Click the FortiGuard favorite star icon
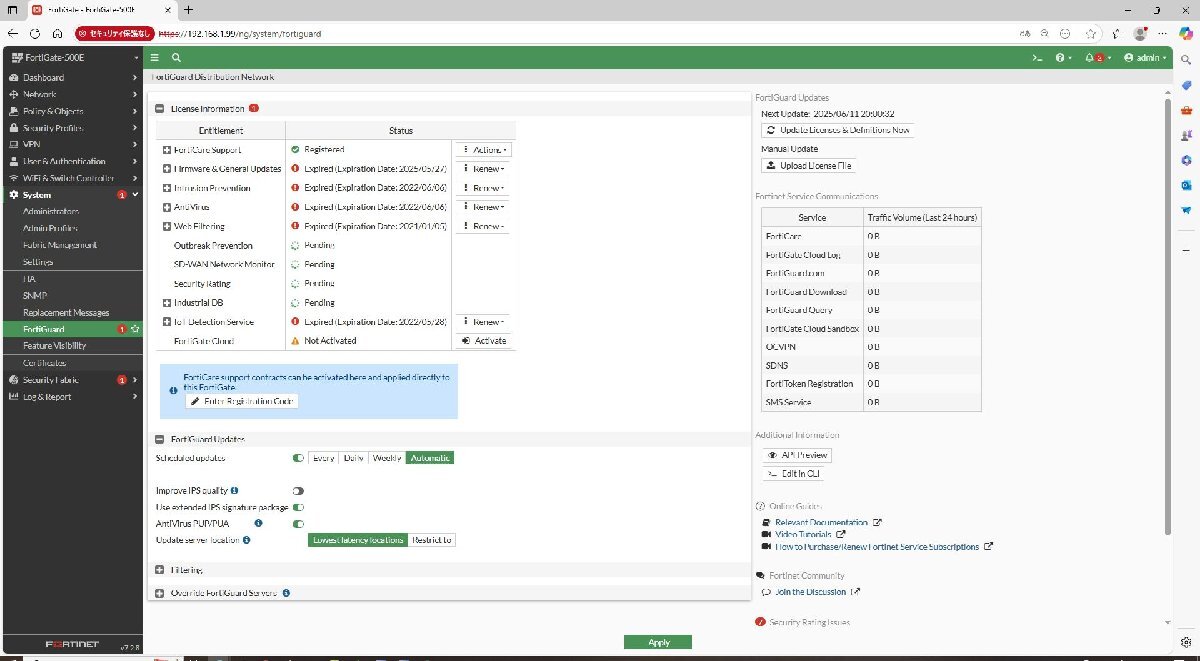1200x661 pixels. (135, 329)
